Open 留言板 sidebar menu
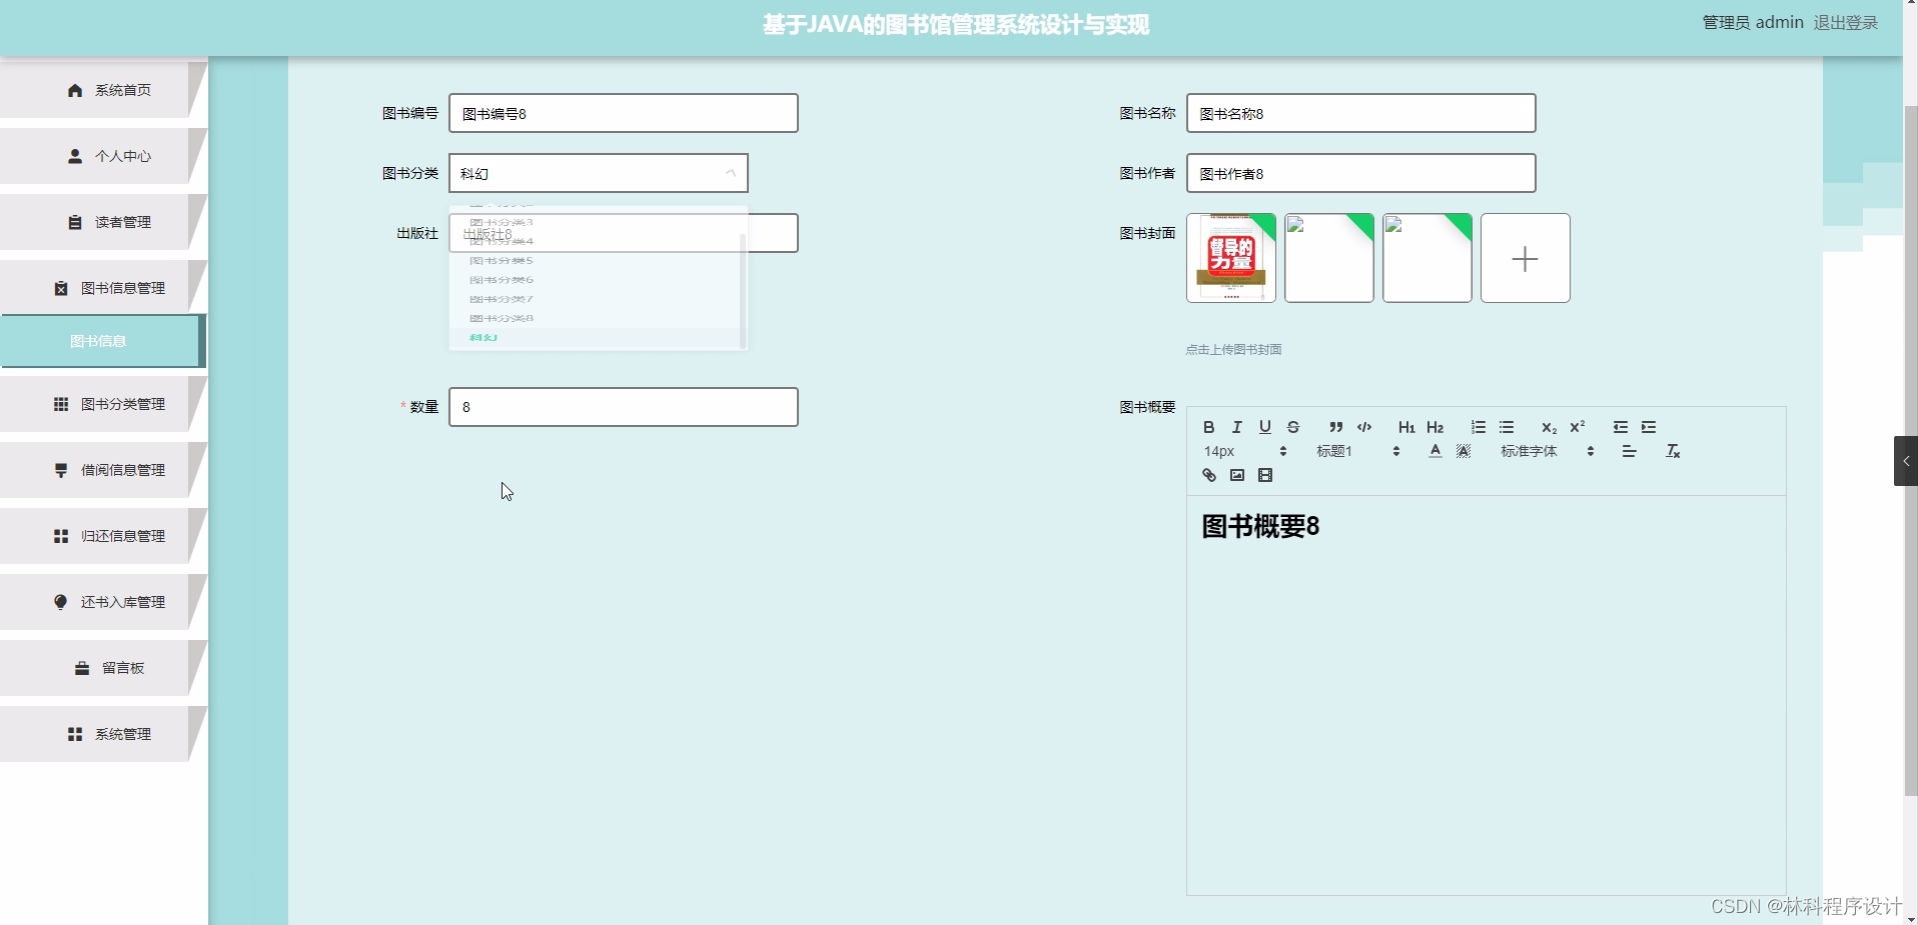1918x925 pixels. tap(104, 668)
